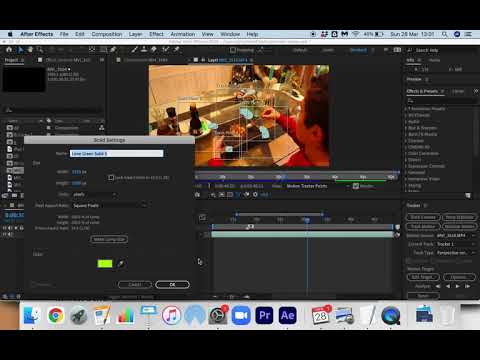The image size is (480, 360).
Task: Open the Animation menu
Action: coord(183,34)
